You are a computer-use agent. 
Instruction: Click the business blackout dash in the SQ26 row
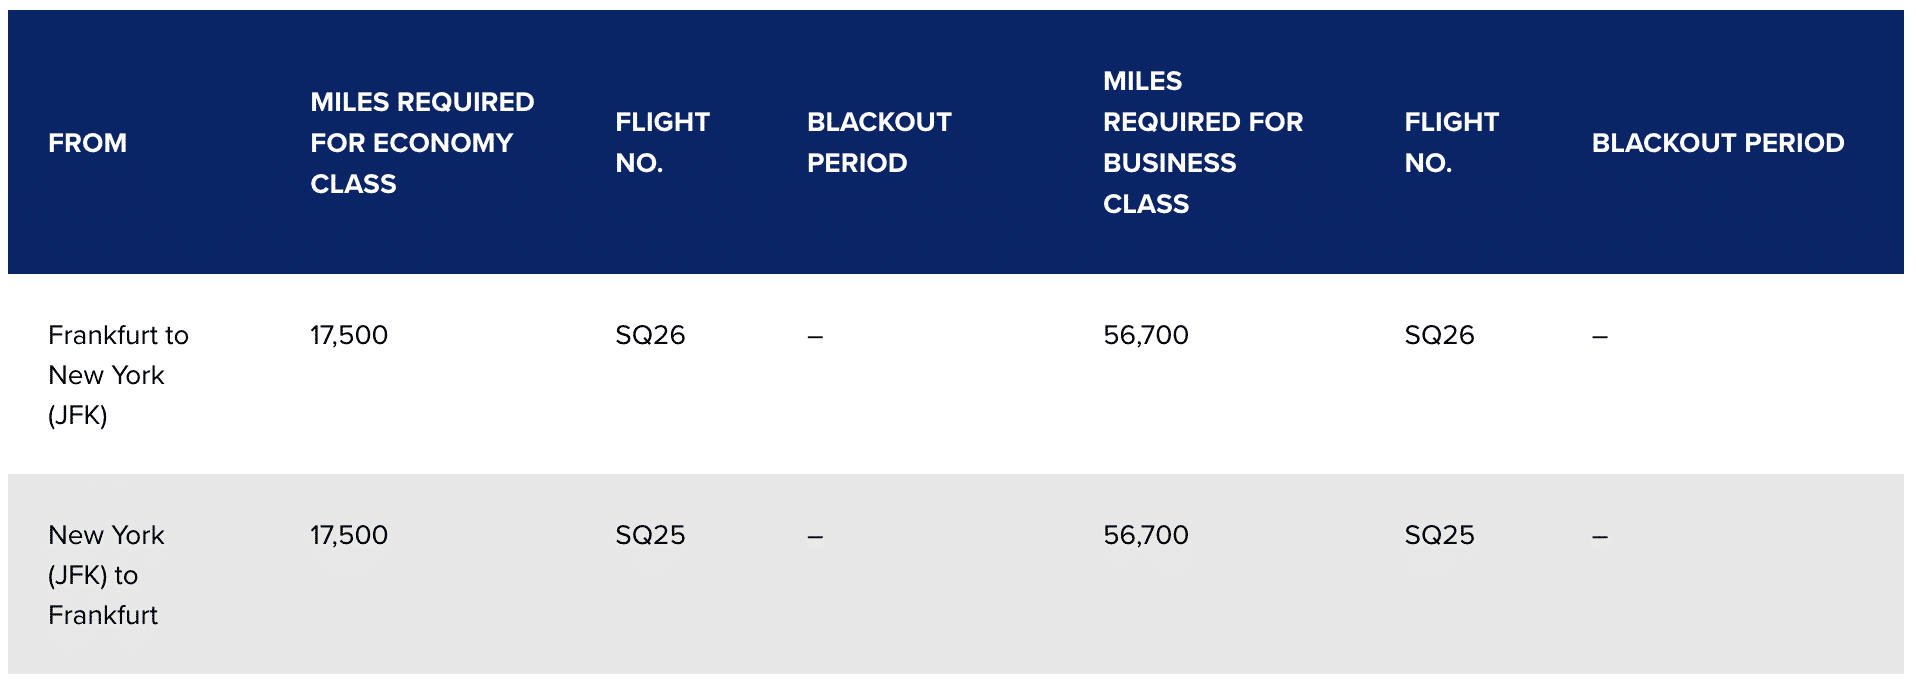1600,337
